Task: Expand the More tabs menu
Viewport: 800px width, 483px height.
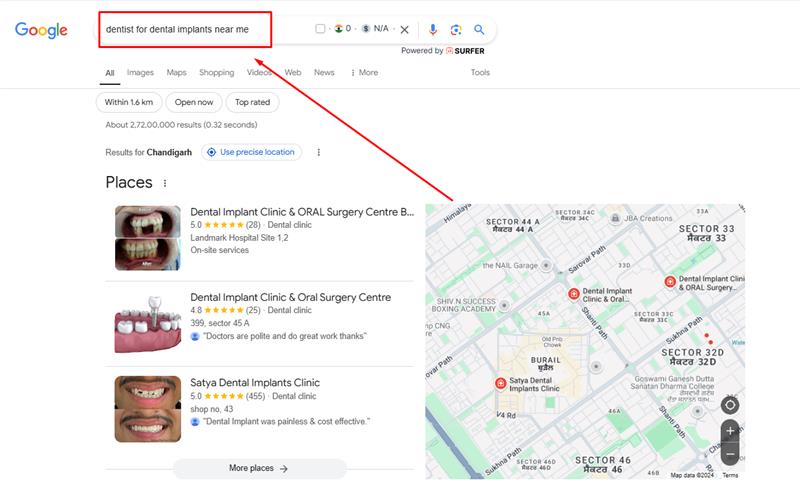Action: (364, 72)
